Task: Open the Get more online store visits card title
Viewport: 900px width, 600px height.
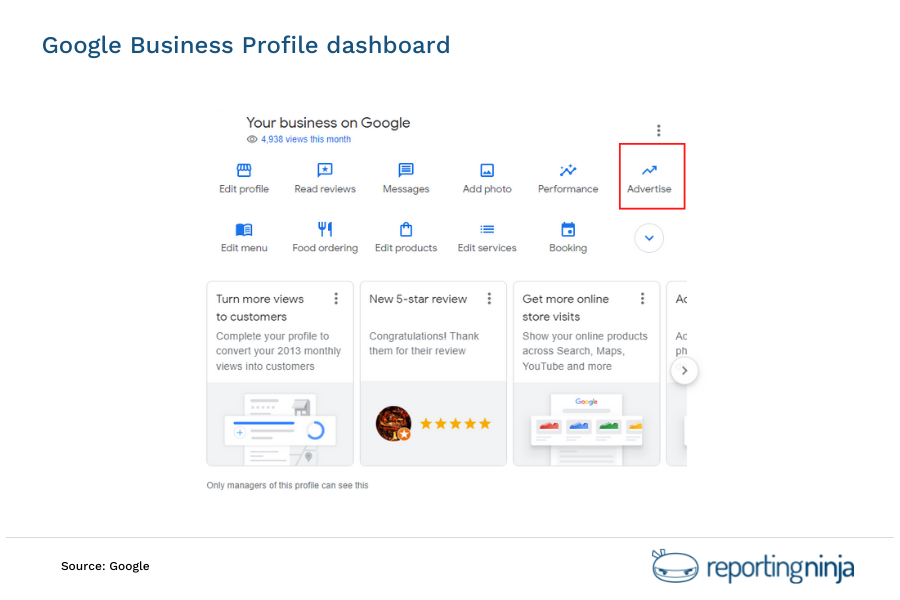Action: pos(565,308)
